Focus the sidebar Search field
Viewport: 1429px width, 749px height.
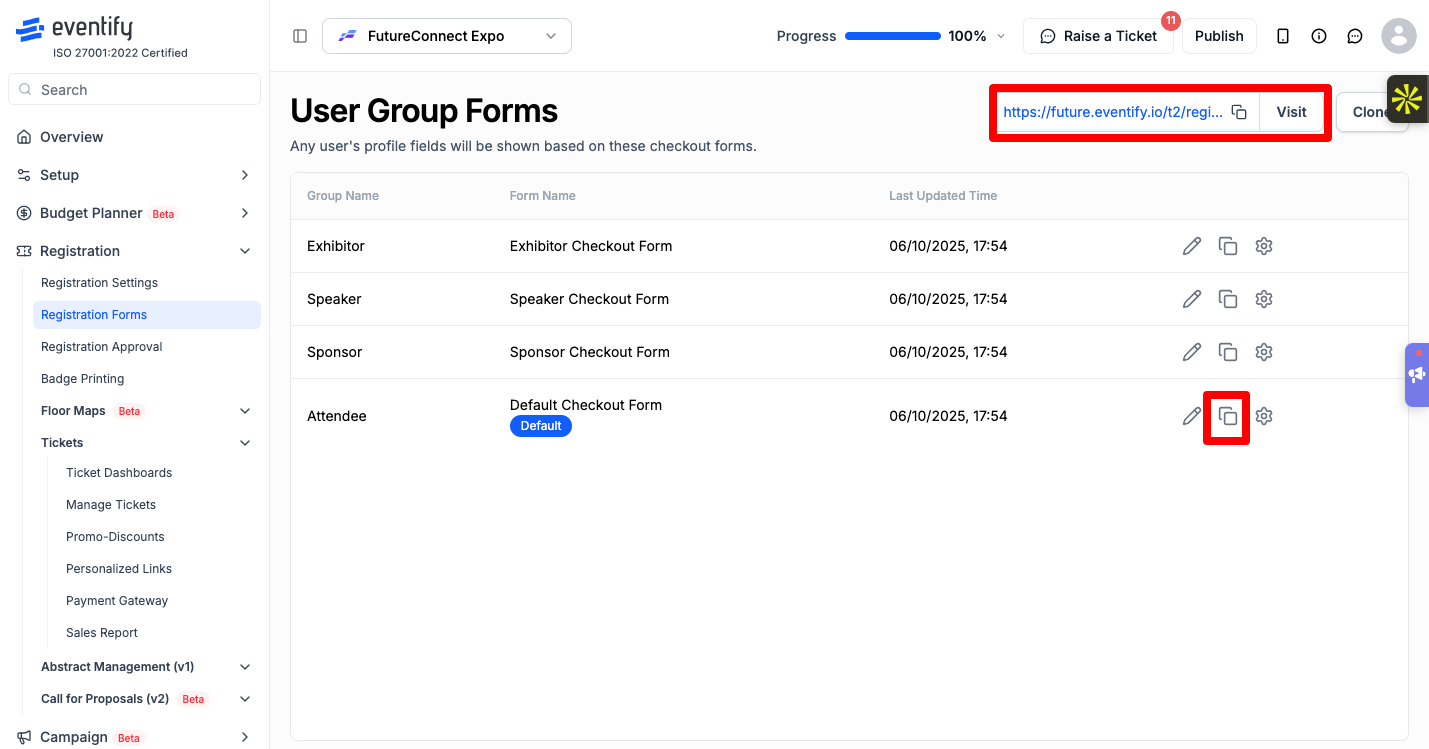(134, 89)
